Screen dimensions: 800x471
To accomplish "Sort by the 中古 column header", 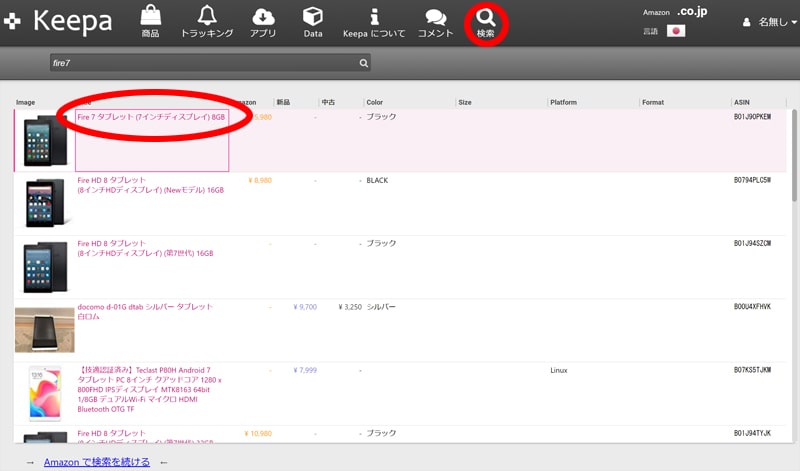I will tap(328, 102).
